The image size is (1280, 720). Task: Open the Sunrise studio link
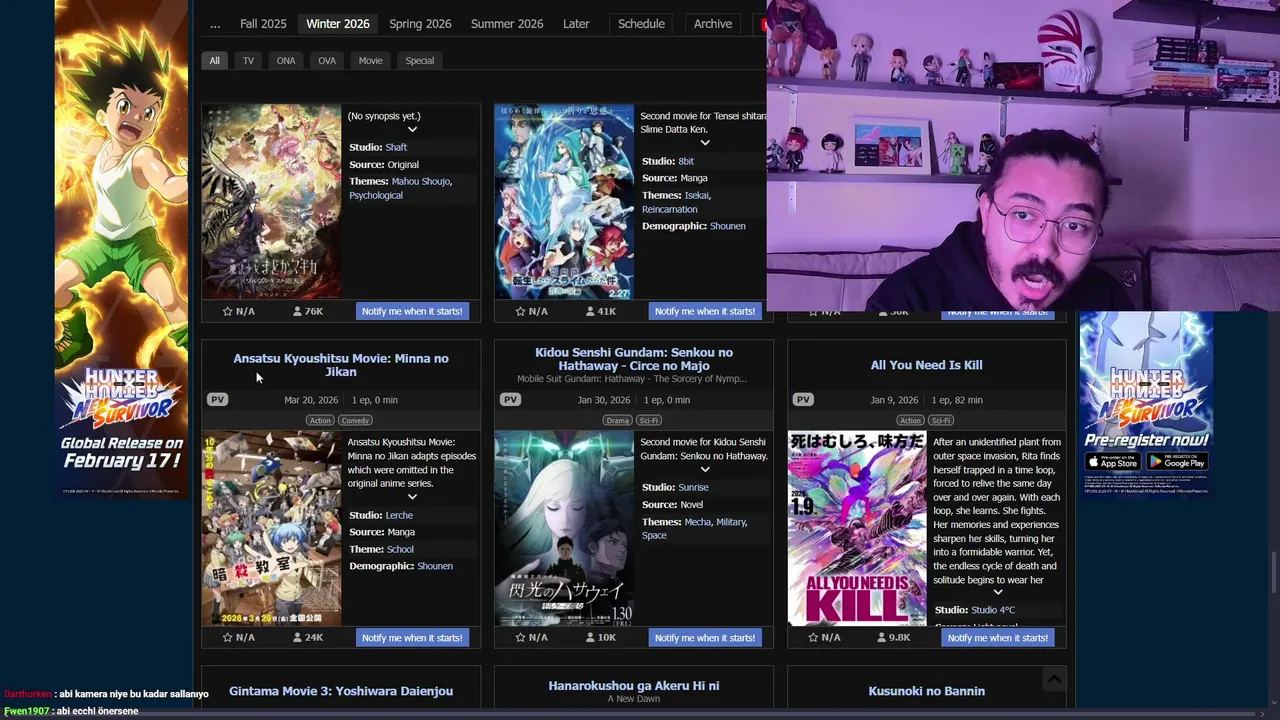[693, 488]
